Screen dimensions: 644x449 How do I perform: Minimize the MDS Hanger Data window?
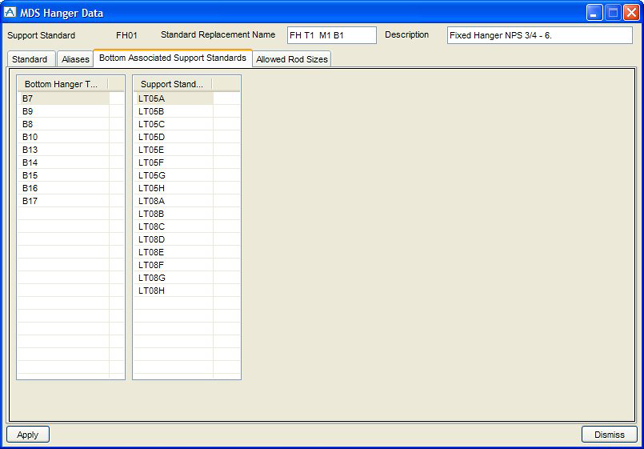tap(594, 13)
